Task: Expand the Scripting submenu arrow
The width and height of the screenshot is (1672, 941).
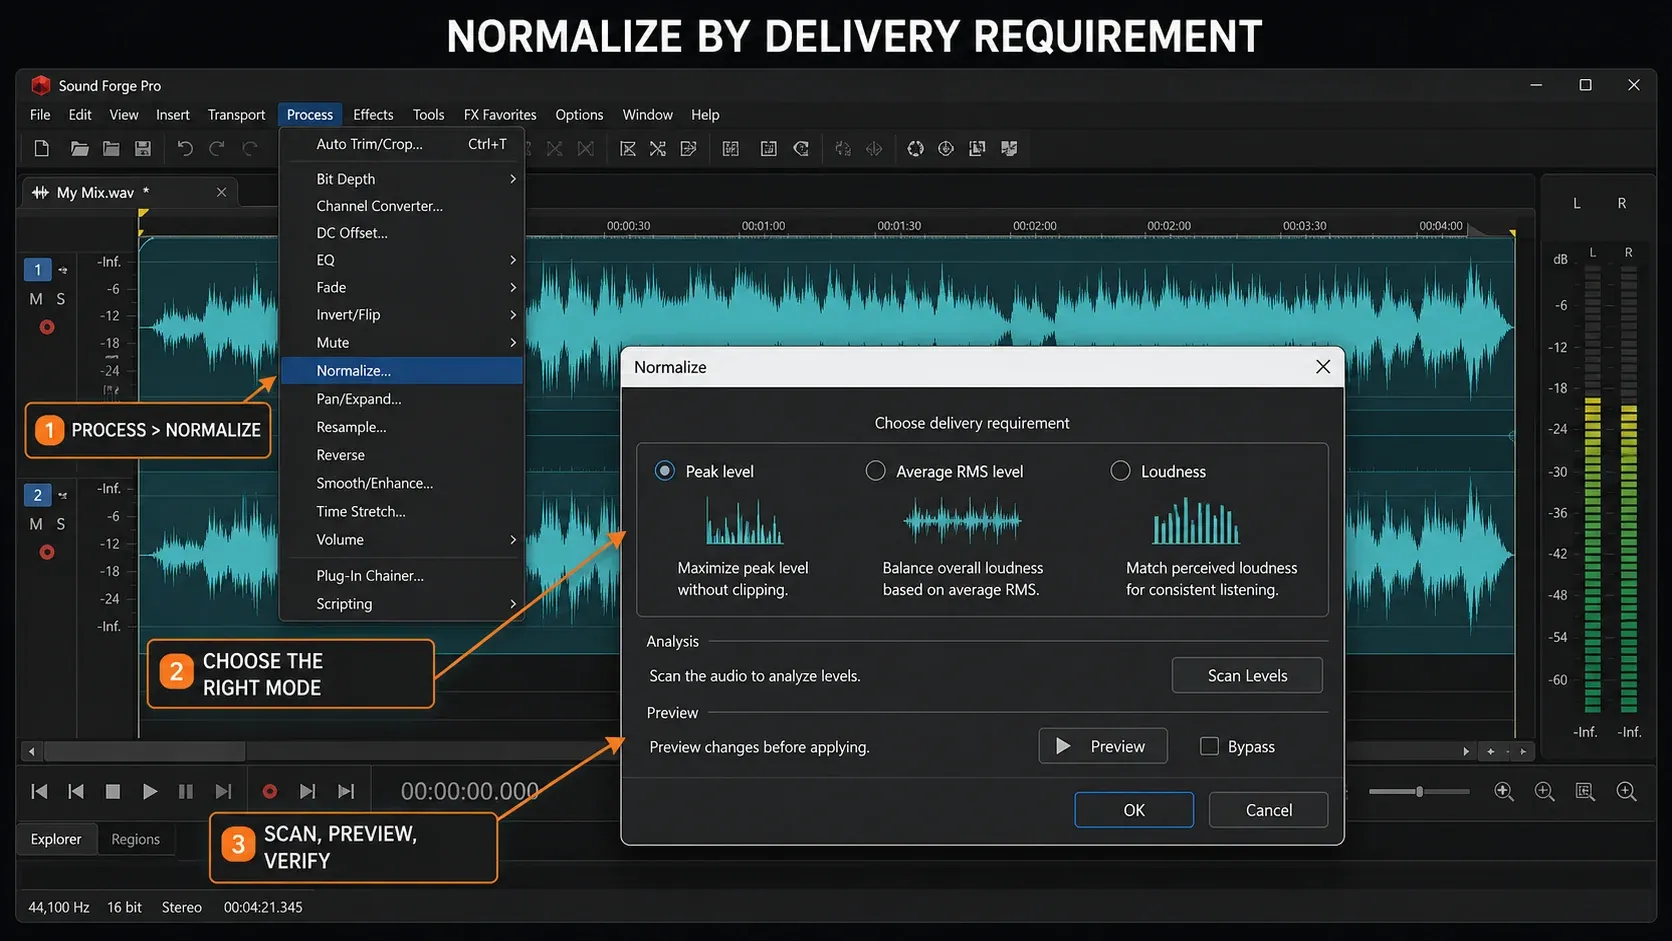Action: click(513, 604)
